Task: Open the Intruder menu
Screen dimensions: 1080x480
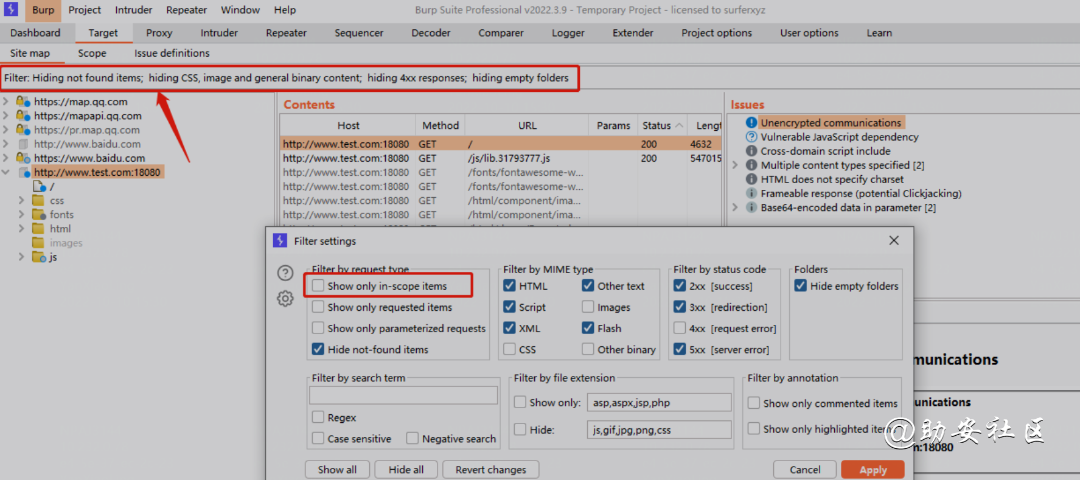Action: point(134,10)
